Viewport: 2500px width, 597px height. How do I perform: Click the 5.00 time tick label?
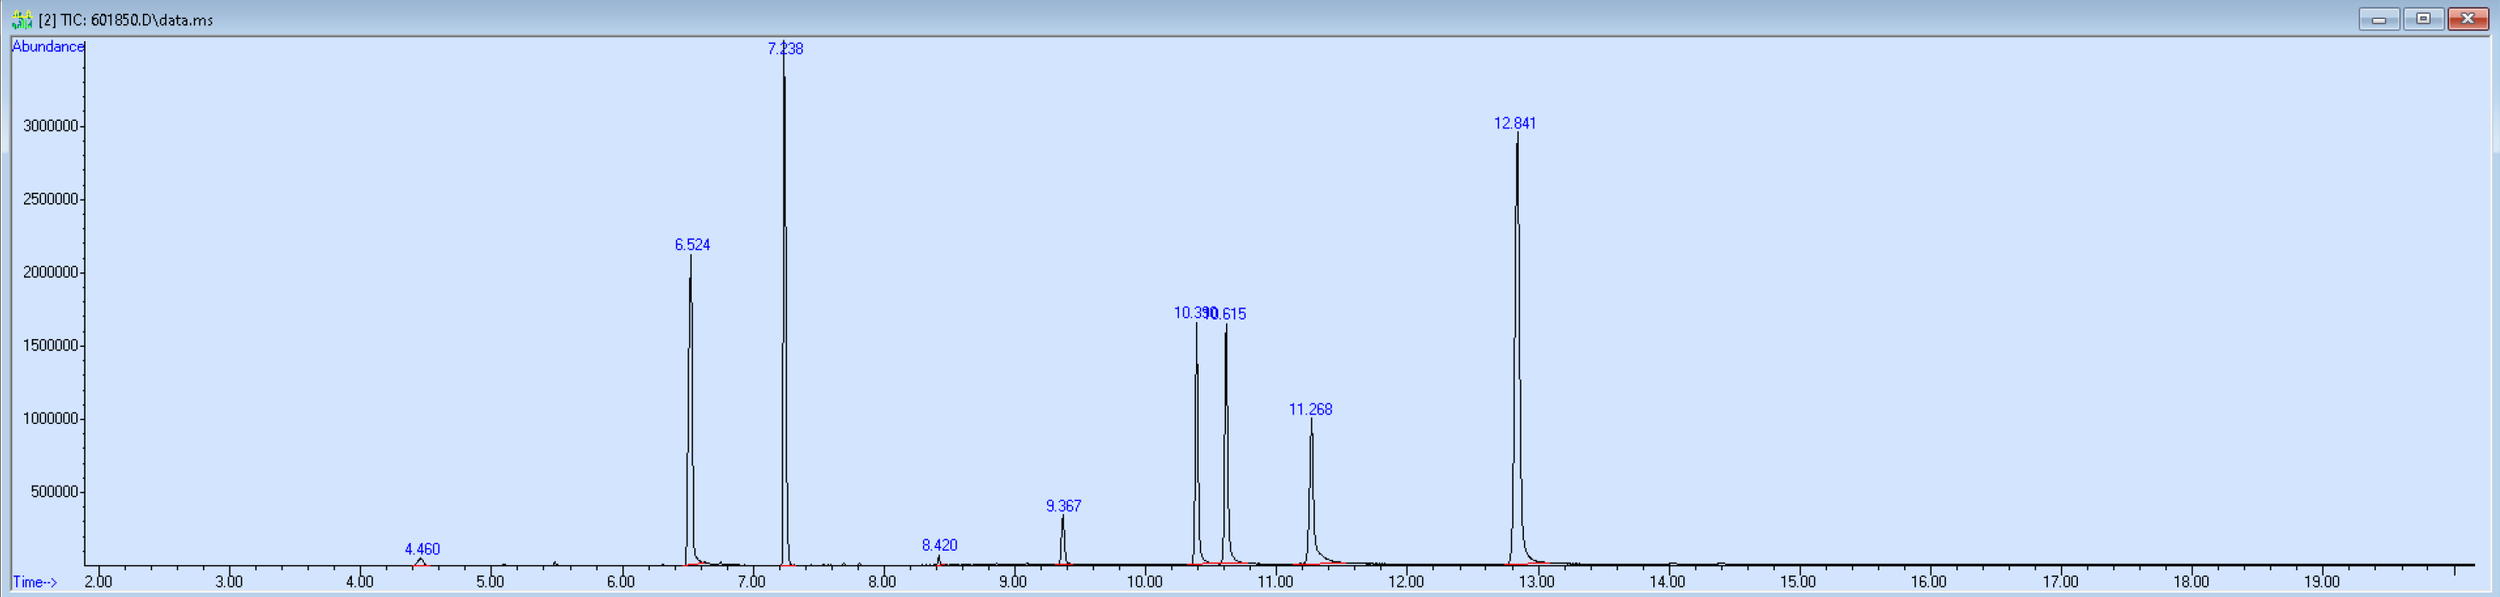point(490,581)
